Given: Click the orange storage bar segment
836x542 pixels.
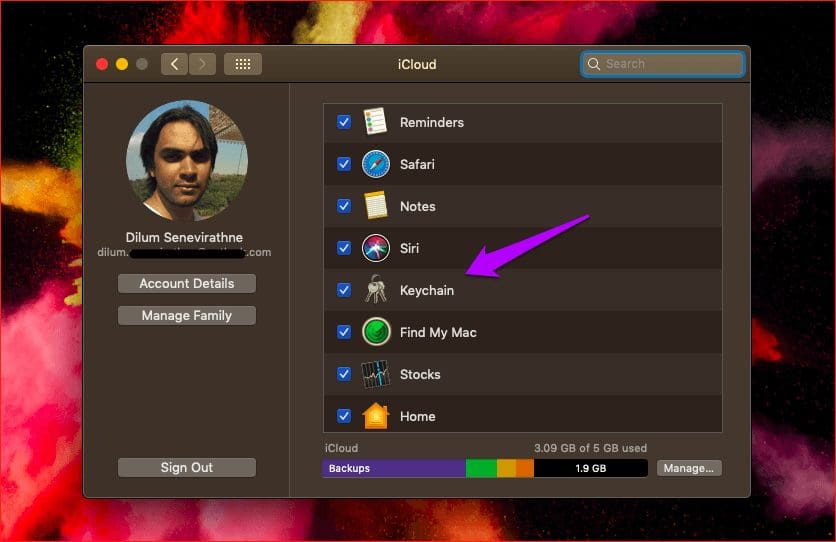Looking at the screenshot, I should click(x=525, y=468).
